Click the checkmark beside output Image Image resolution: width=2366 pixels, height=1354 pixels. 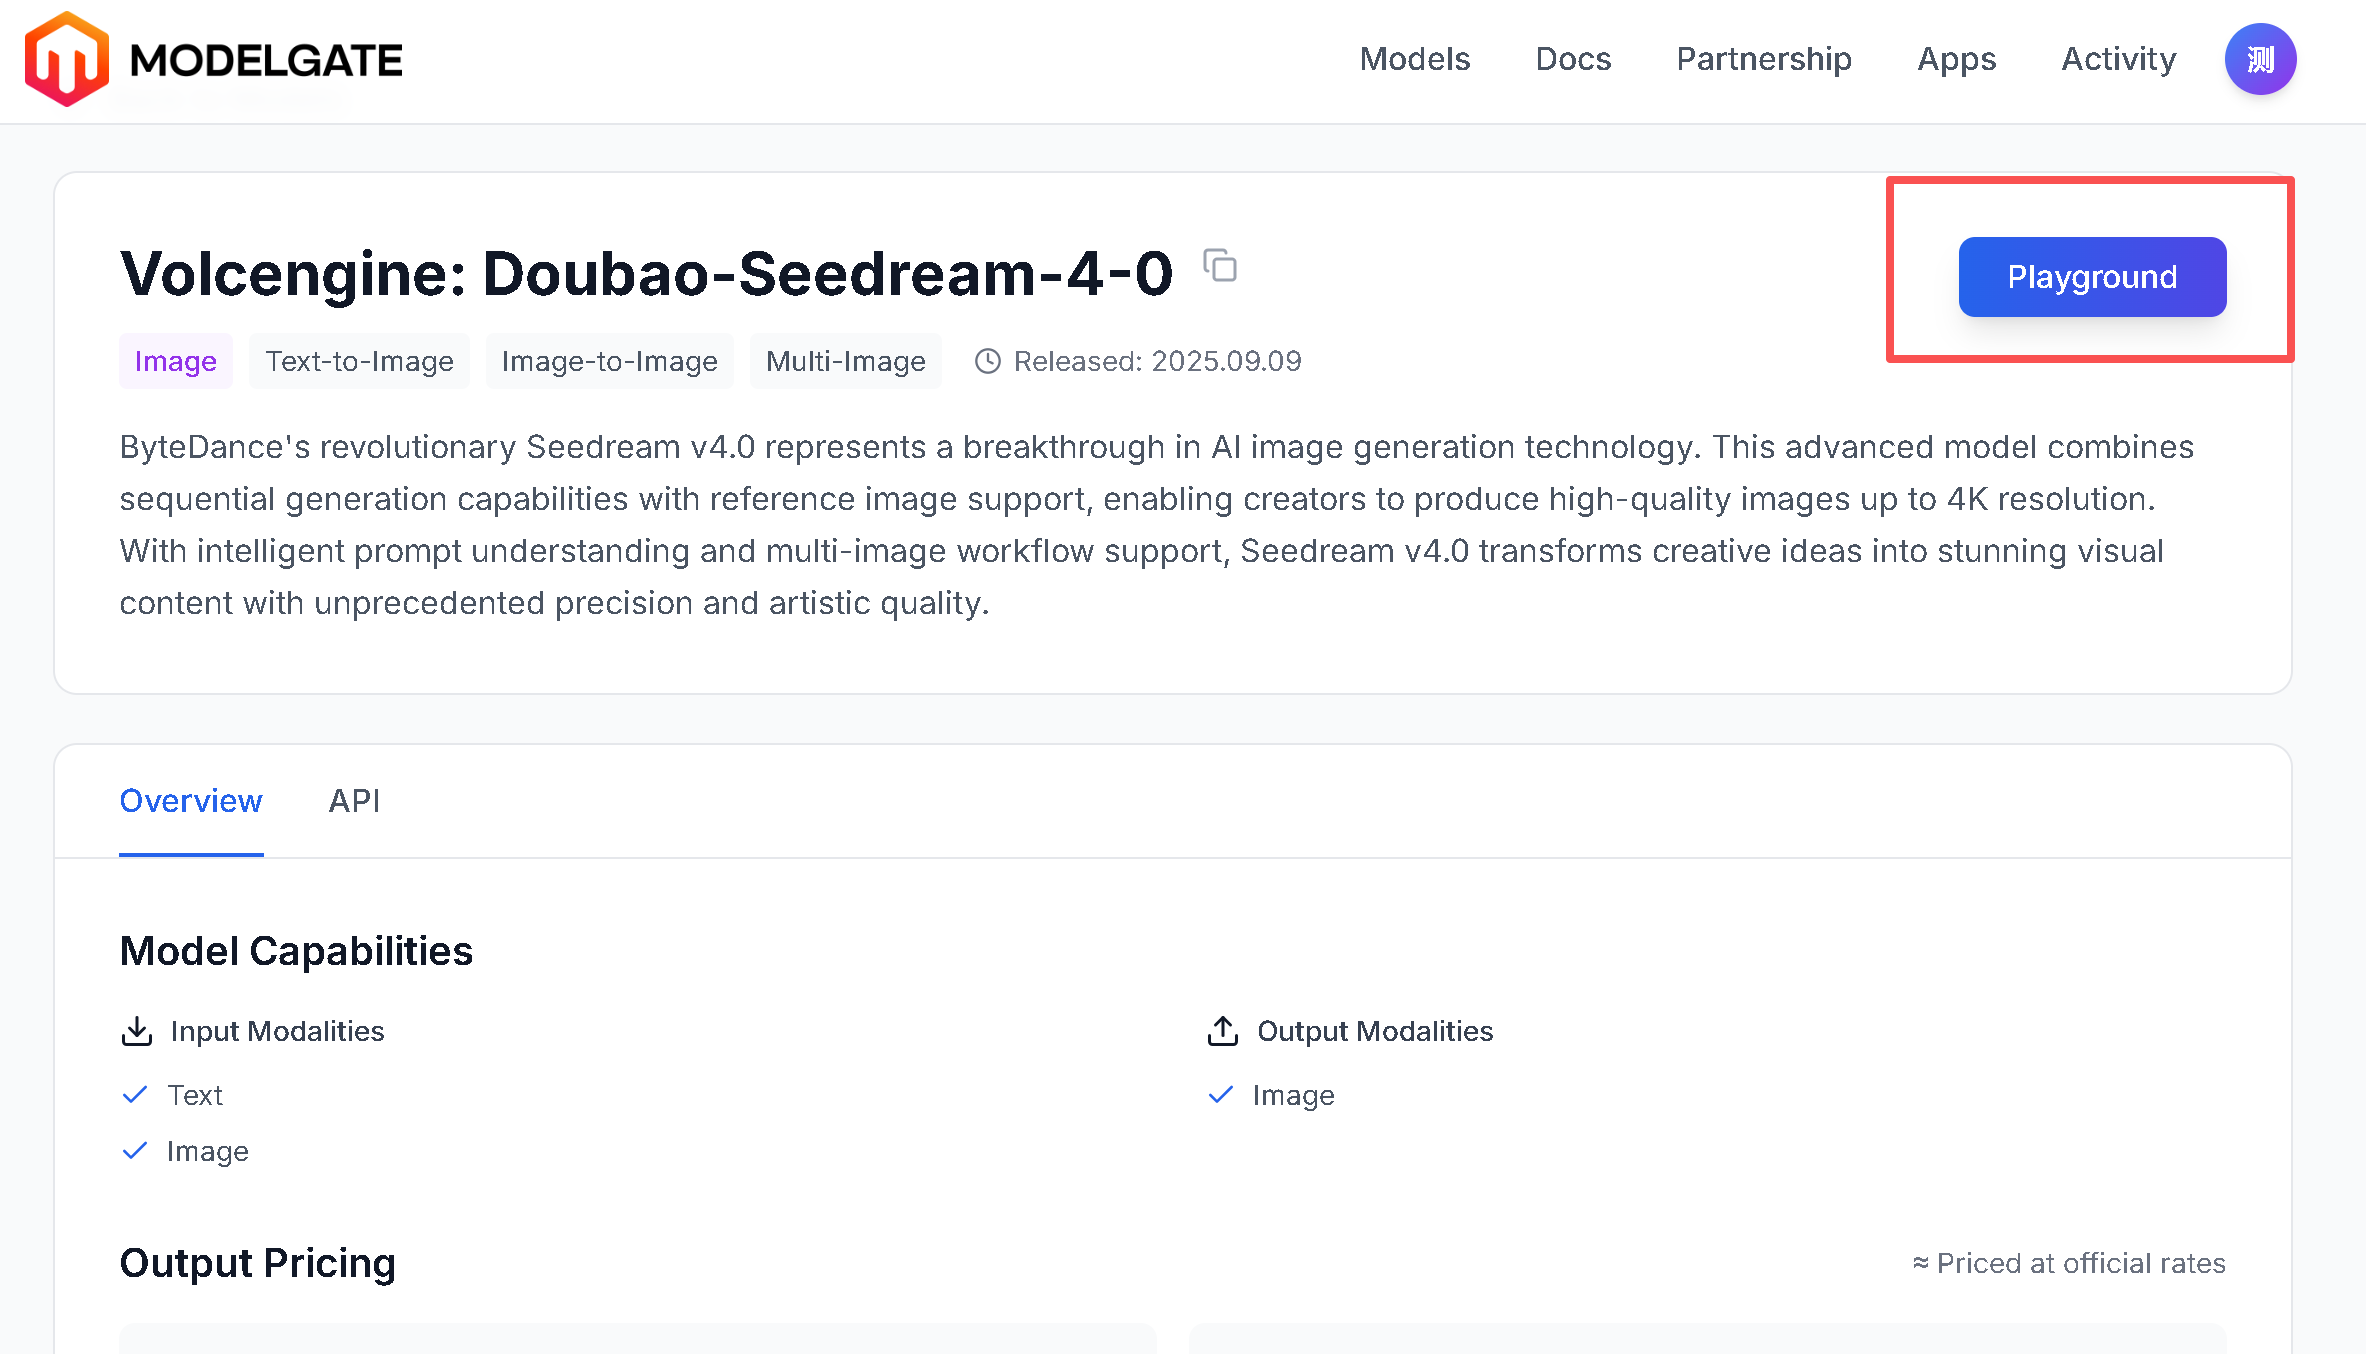tap(1220, 1095)
